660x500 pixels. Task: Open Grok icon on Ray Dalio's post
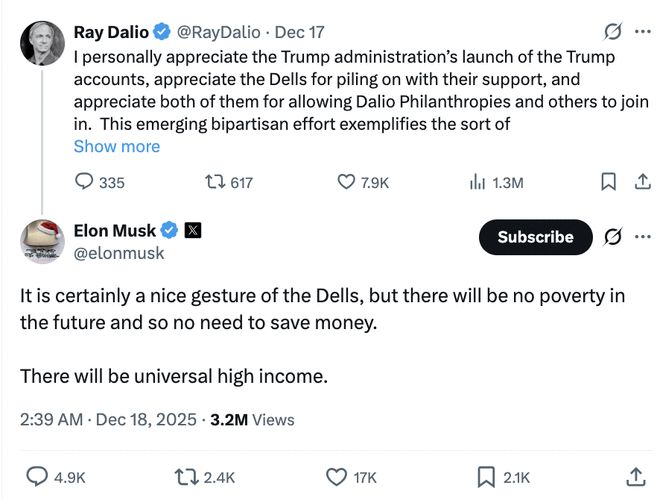point(614,32)
